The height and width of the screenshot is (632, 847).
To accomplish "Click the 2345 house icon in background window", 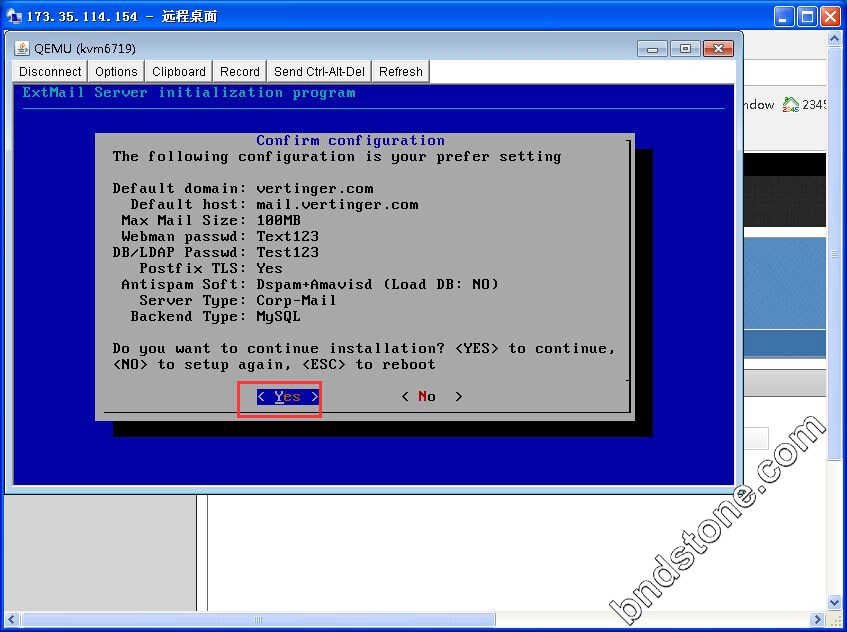I will coord(790,104).
